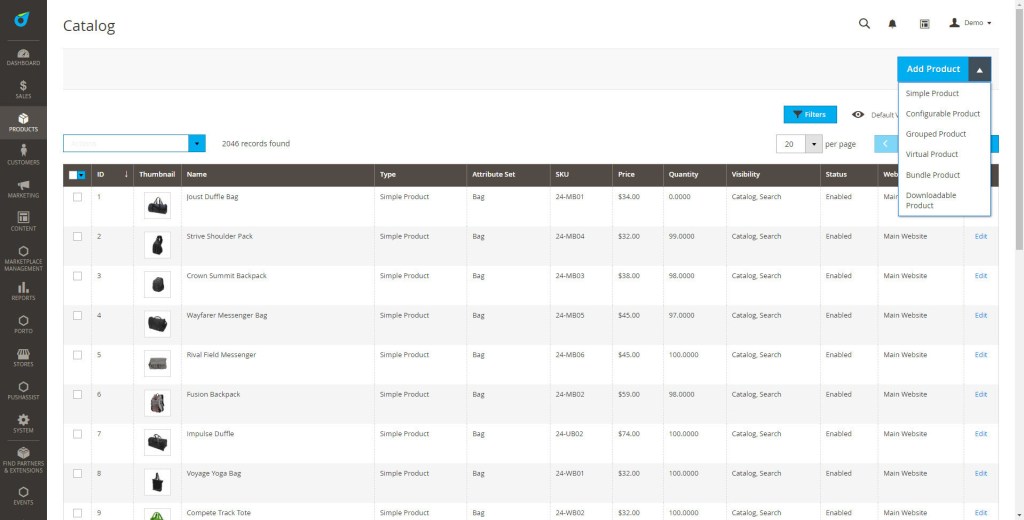Tick the checkbox for Crown Summit Backpack
1024x520 pixels.
pos(78,276)
